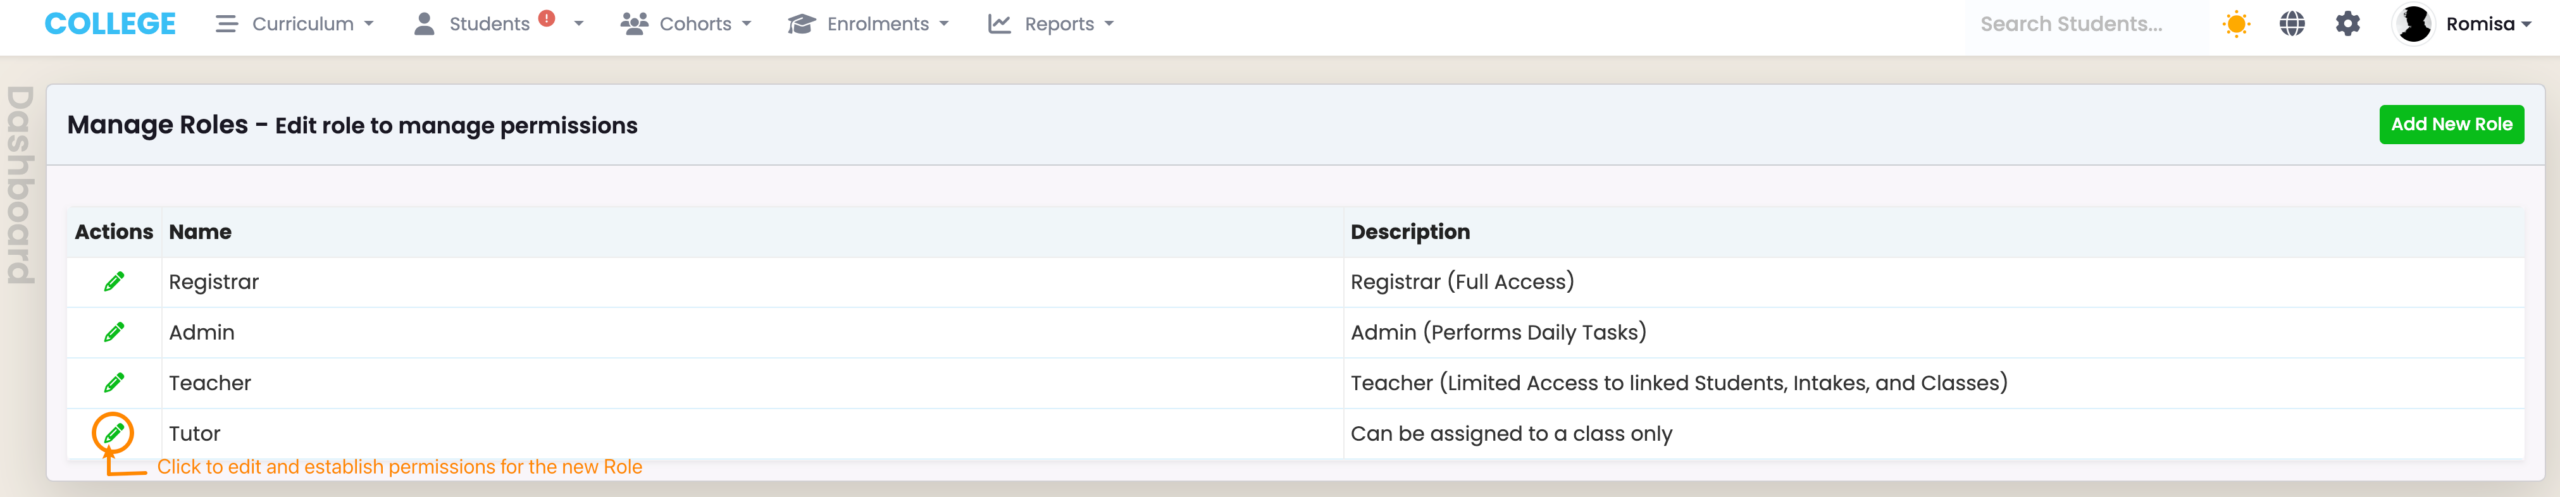Click Romisa's profile avatar
The height and width of the screenshot is (497, 2560).
point(2414,24)
